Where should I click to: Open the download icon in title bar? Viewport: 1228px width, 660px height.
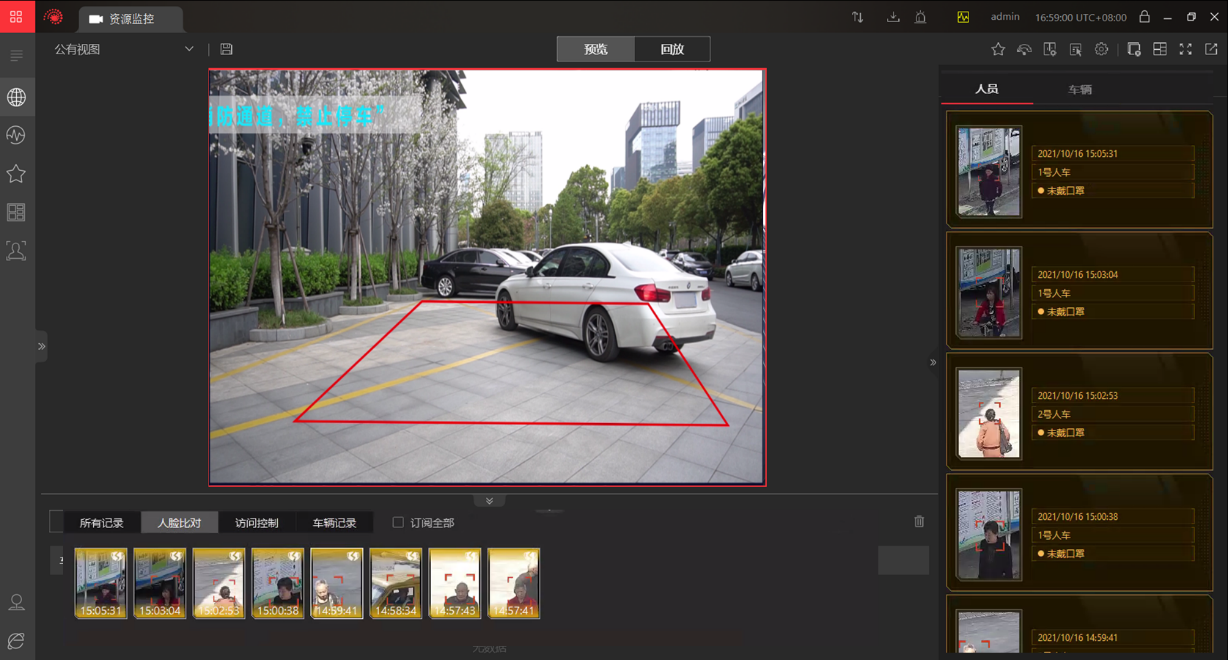tap(893, 17)
